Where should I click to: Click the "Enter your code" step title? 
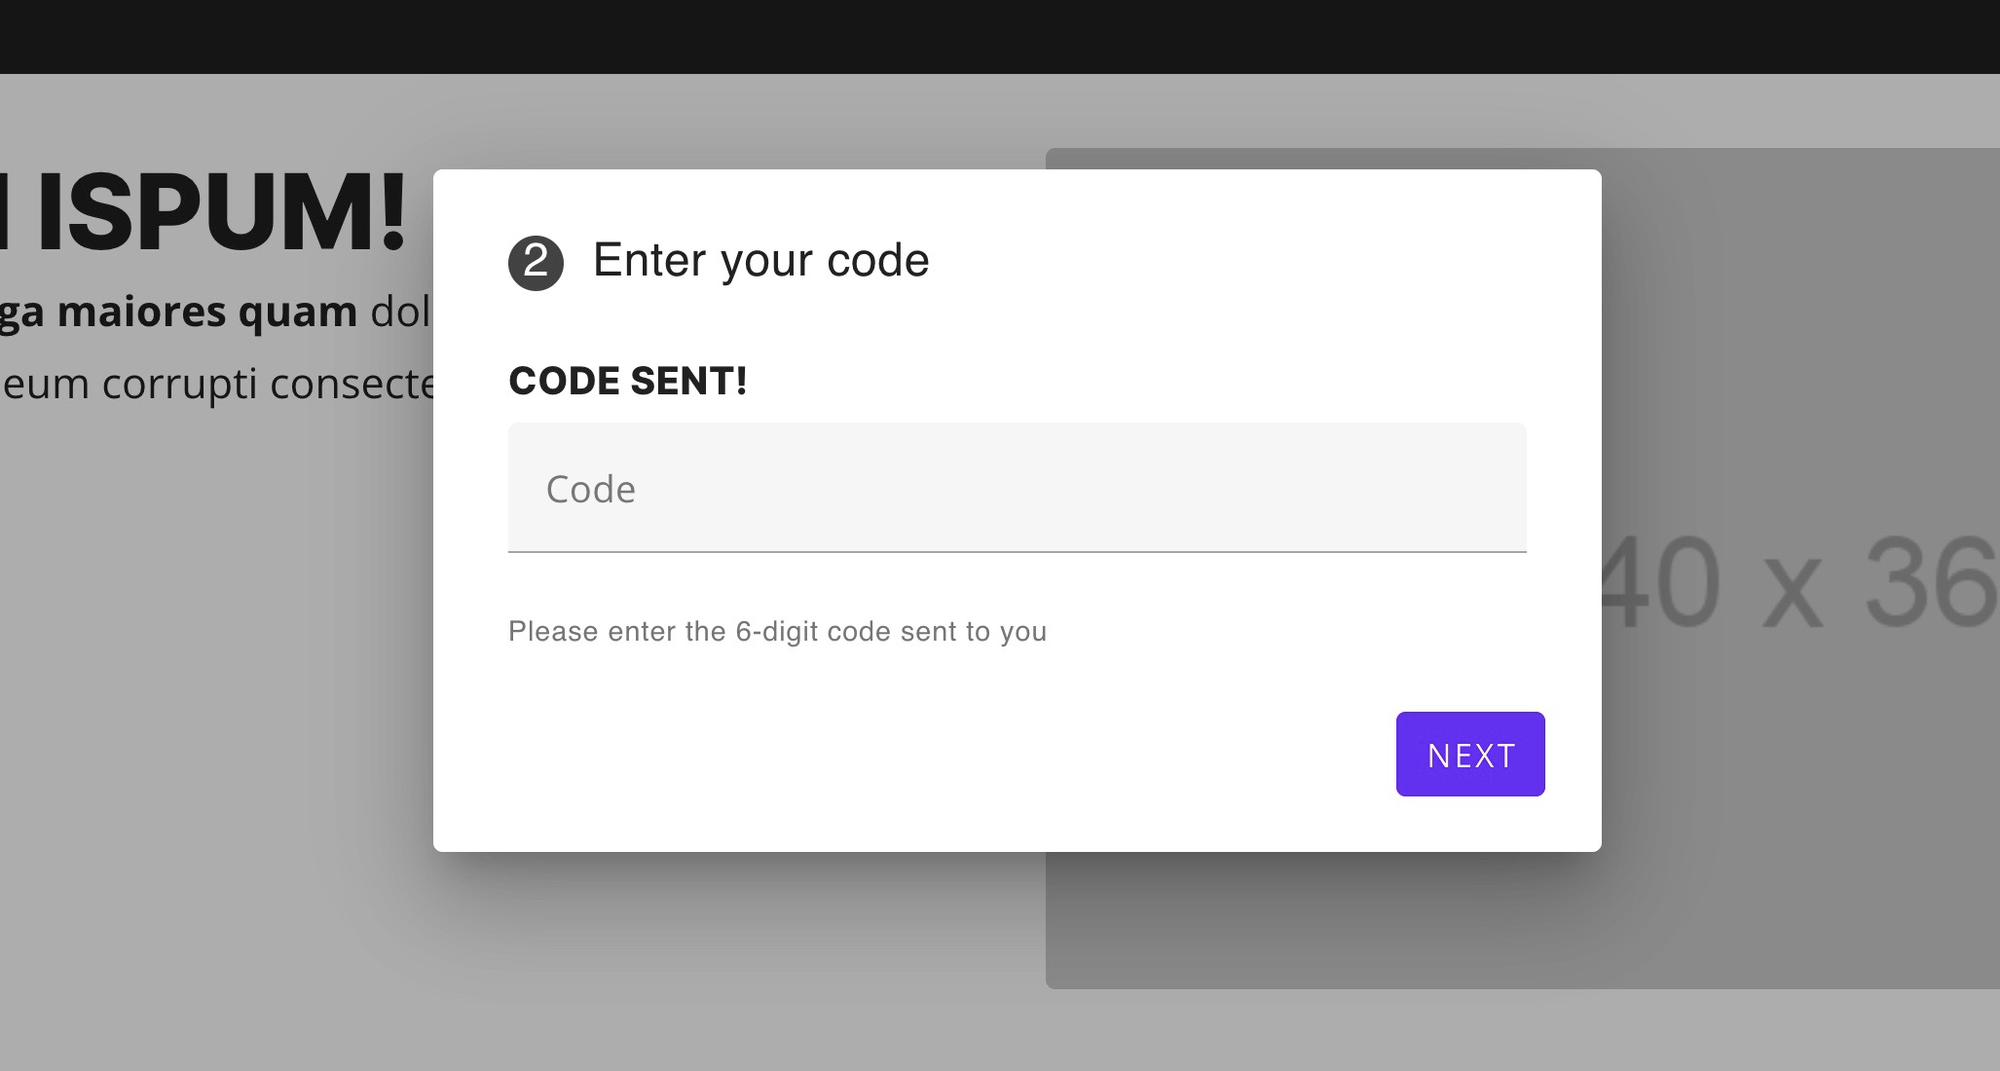pyautogui.click(x=760, y=261)
